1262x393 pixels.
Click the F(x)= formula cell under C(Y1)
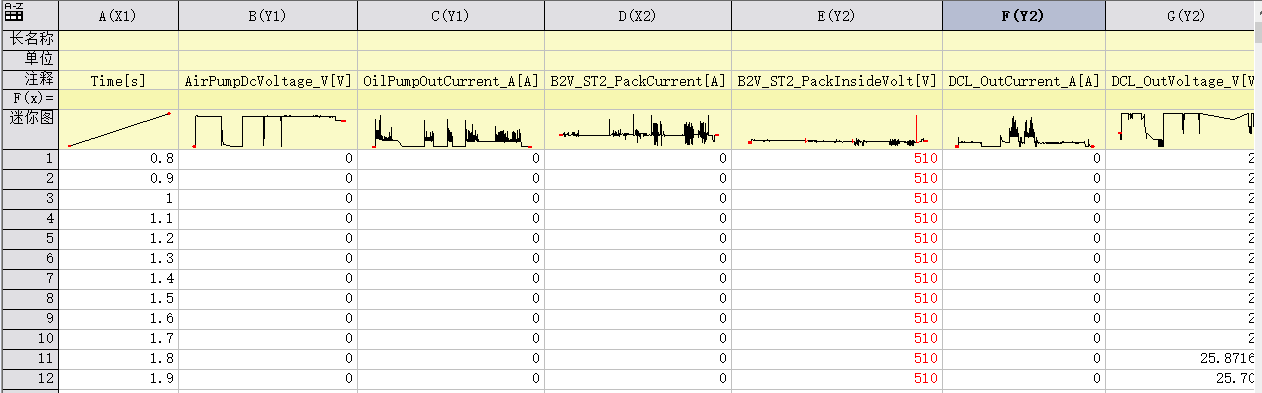click(x=451, y=99)
